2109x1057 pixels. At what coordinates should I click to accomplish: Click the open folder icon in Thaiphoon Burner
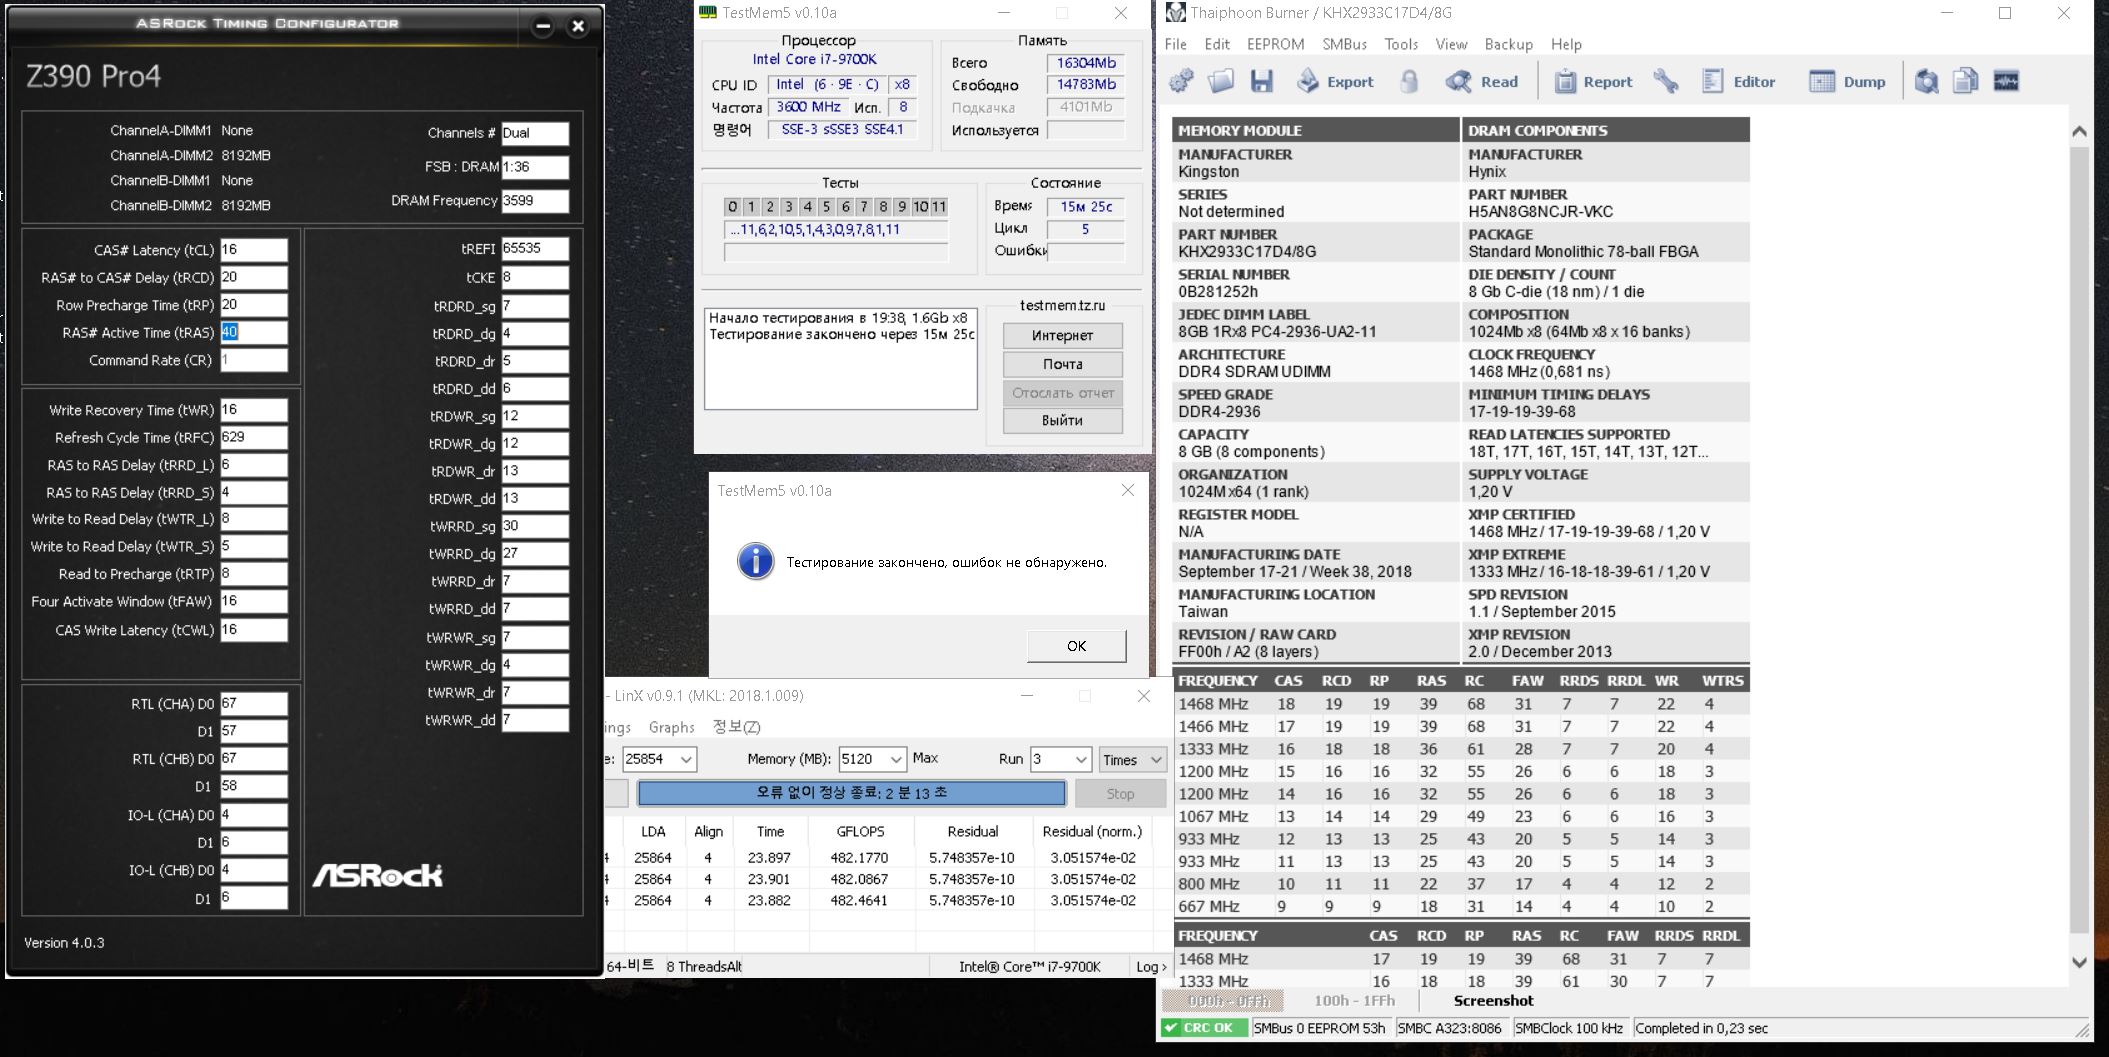1221,82
